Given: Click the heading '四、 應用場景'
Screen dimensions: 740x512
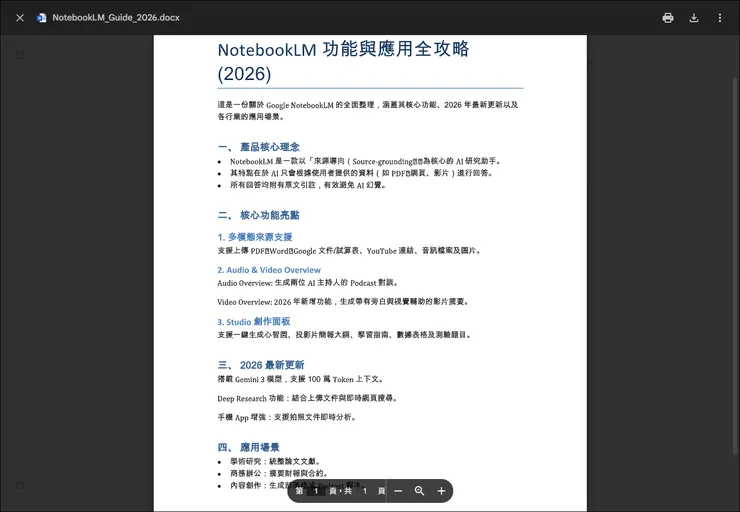Looking at the screenshot, I should tap(249, 447).
